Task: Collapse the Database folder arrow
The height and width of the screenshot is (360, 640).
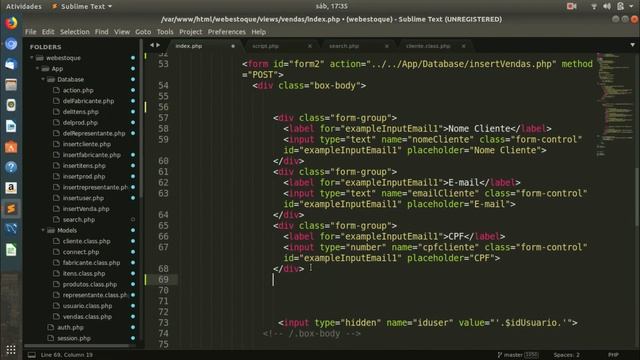Action: [43, 79]
